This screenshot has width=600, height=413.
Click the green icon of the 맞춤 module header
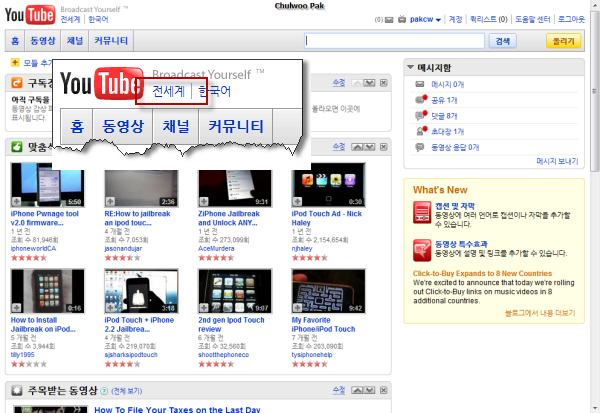click(17, 146)
